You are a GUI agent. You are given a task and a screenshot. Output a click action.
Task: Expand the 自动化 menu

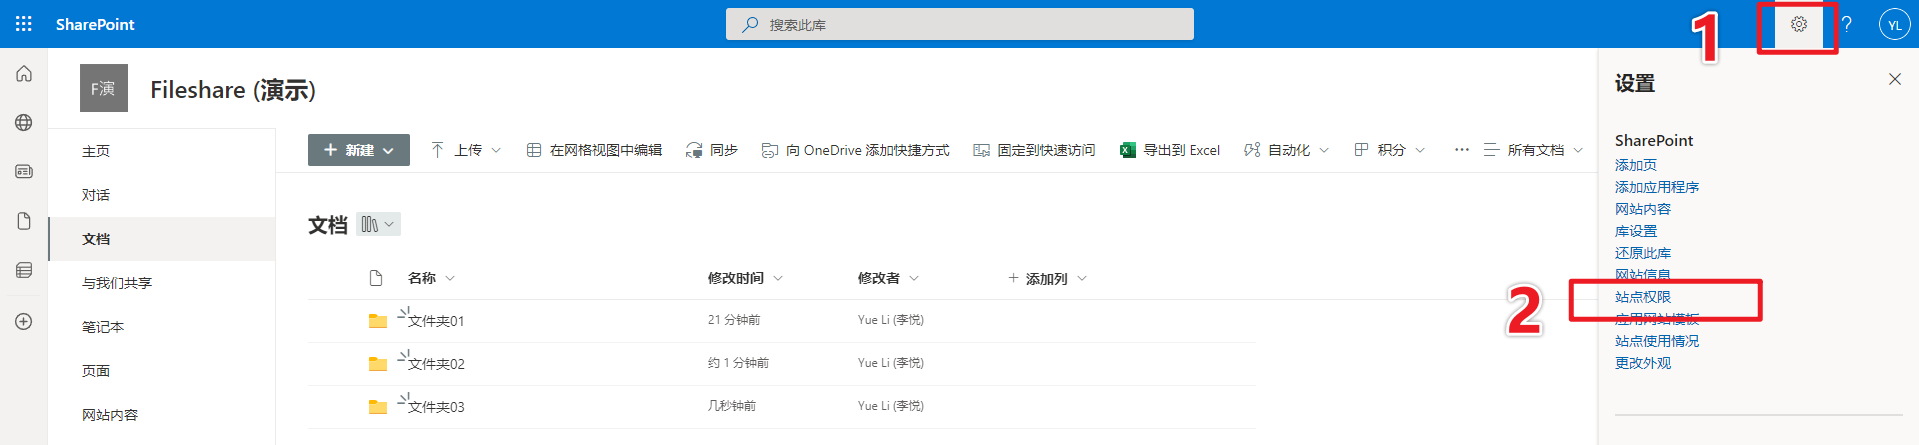(x=1287, y=150)
